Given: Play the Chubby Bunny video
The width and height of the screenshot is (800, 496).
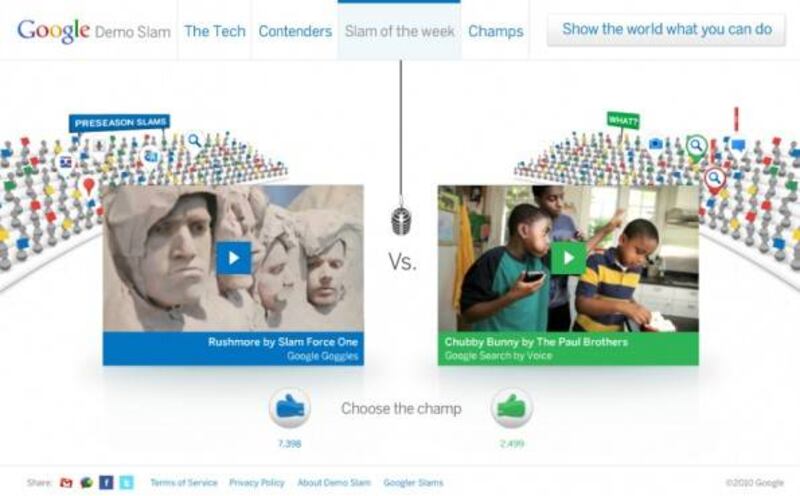Looking at the screenshot, I should 568,258.
